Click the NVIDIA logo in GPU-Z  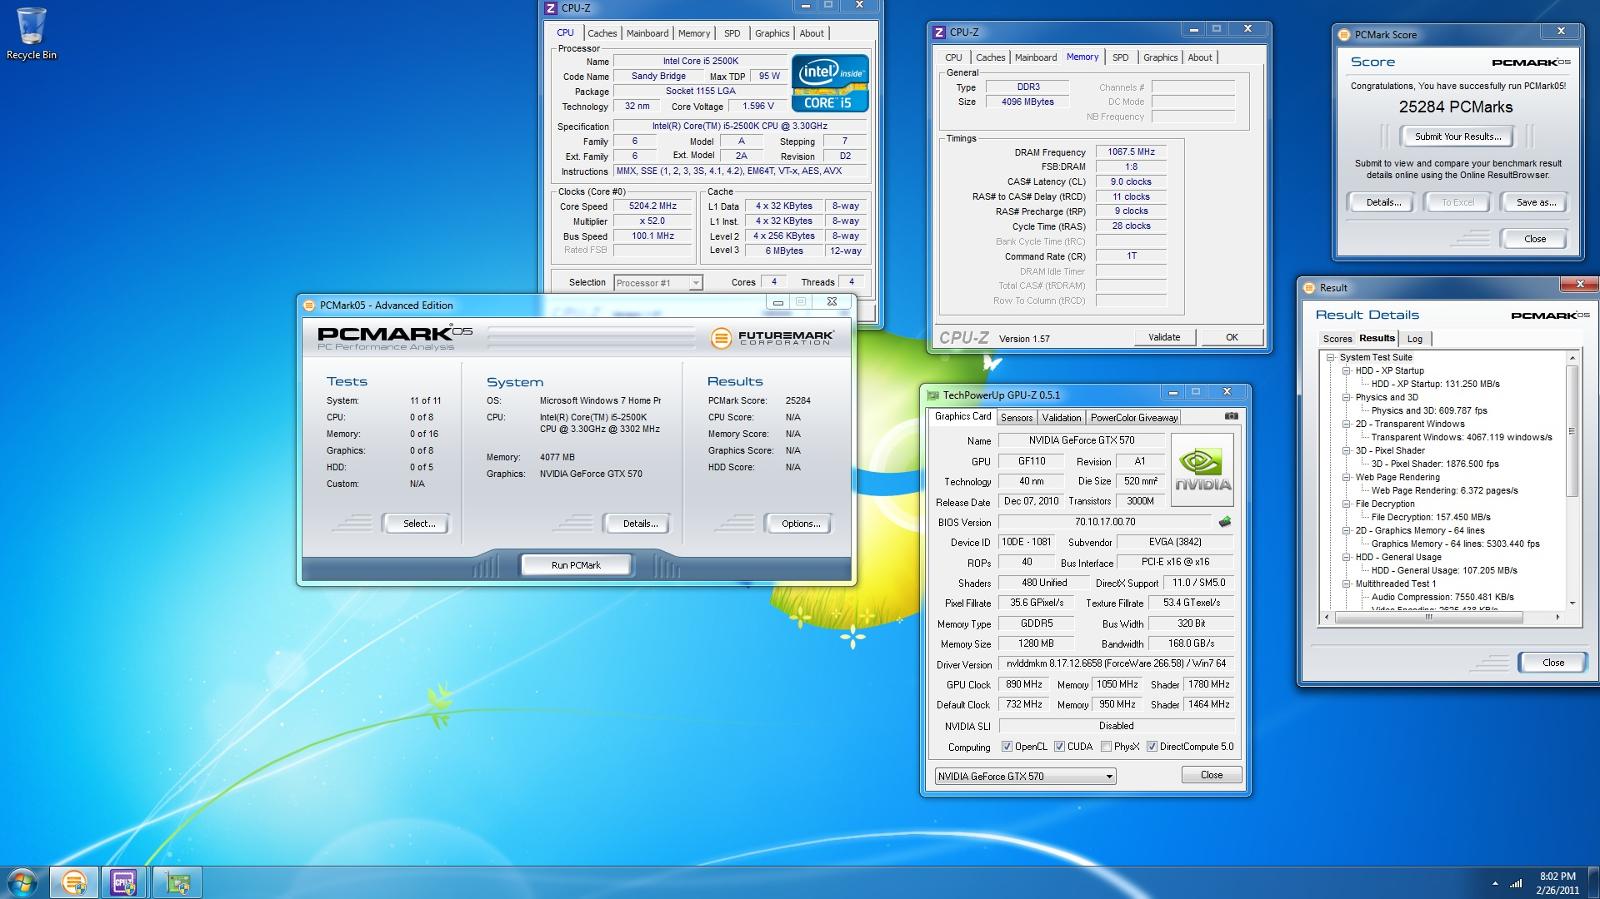click(1203, 470)
